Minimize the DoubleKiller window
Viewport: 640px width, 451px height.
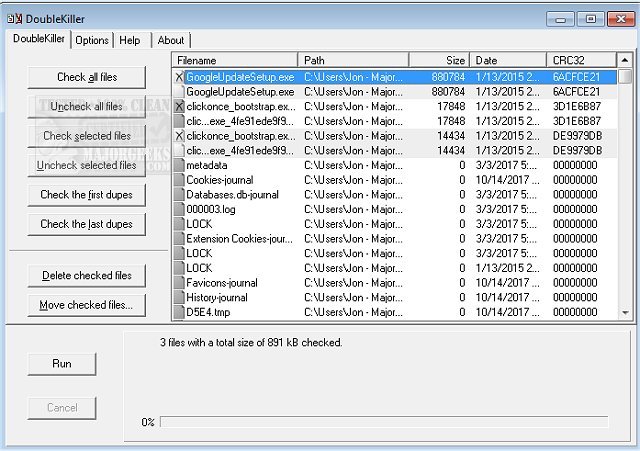tap(560, 19)
